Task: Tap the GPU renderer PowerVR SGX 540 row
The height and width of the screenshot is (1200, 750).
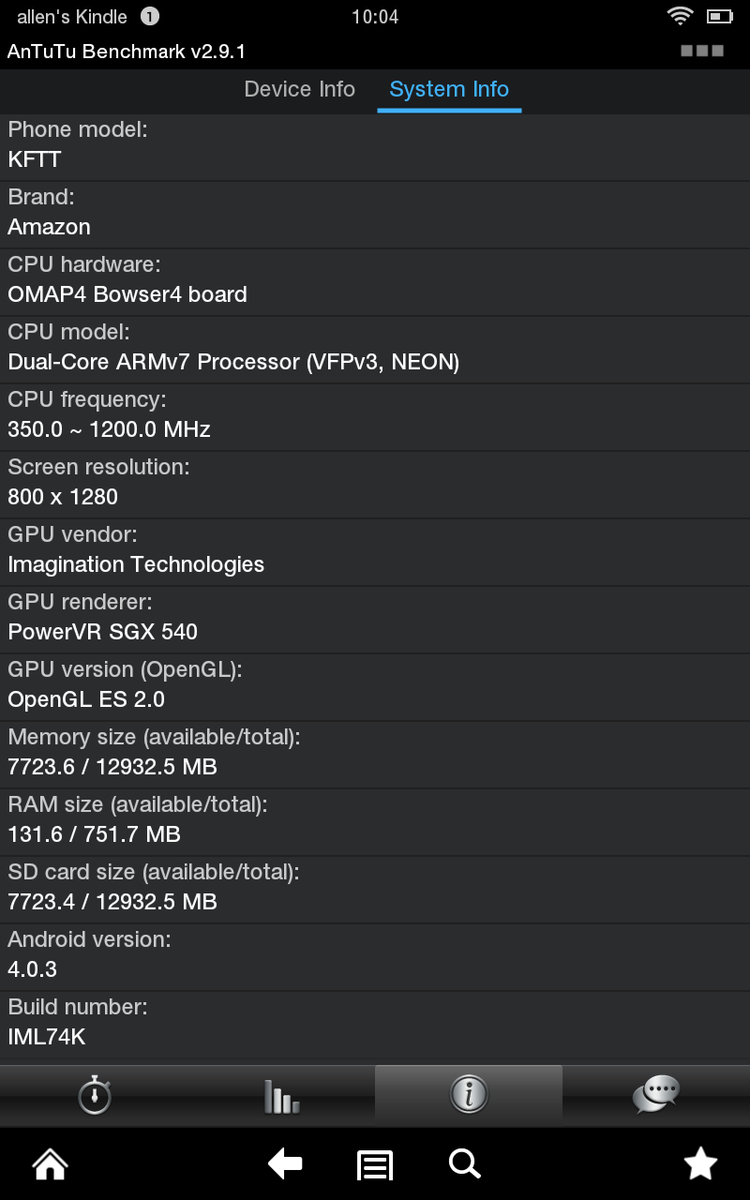Action: click(375, 619)
